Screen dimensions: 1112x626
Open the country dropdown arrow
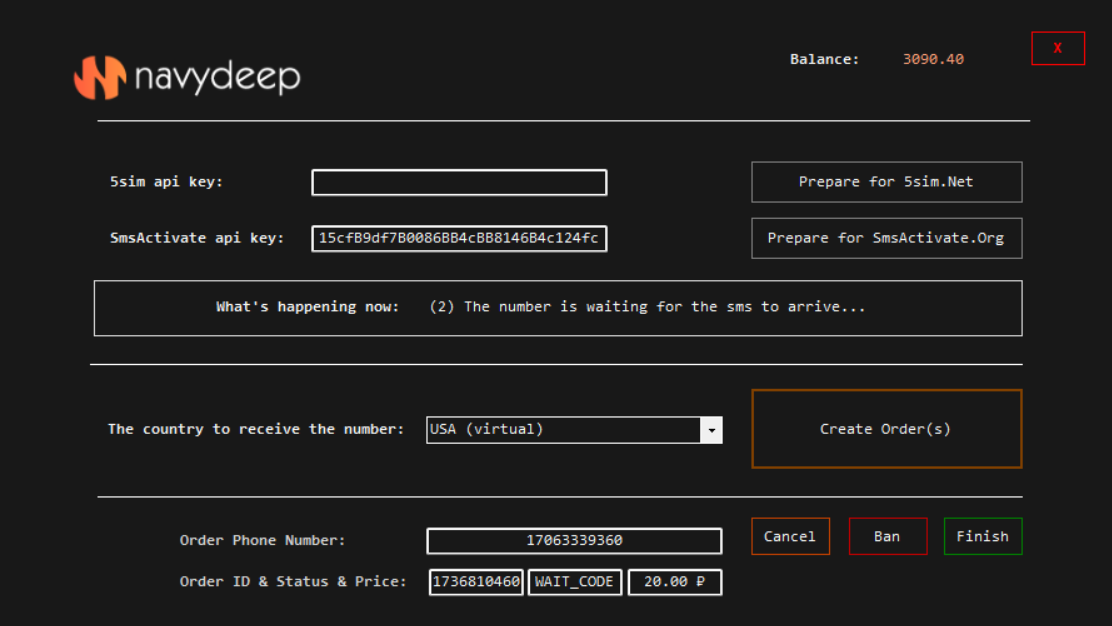tap(711, 430)
